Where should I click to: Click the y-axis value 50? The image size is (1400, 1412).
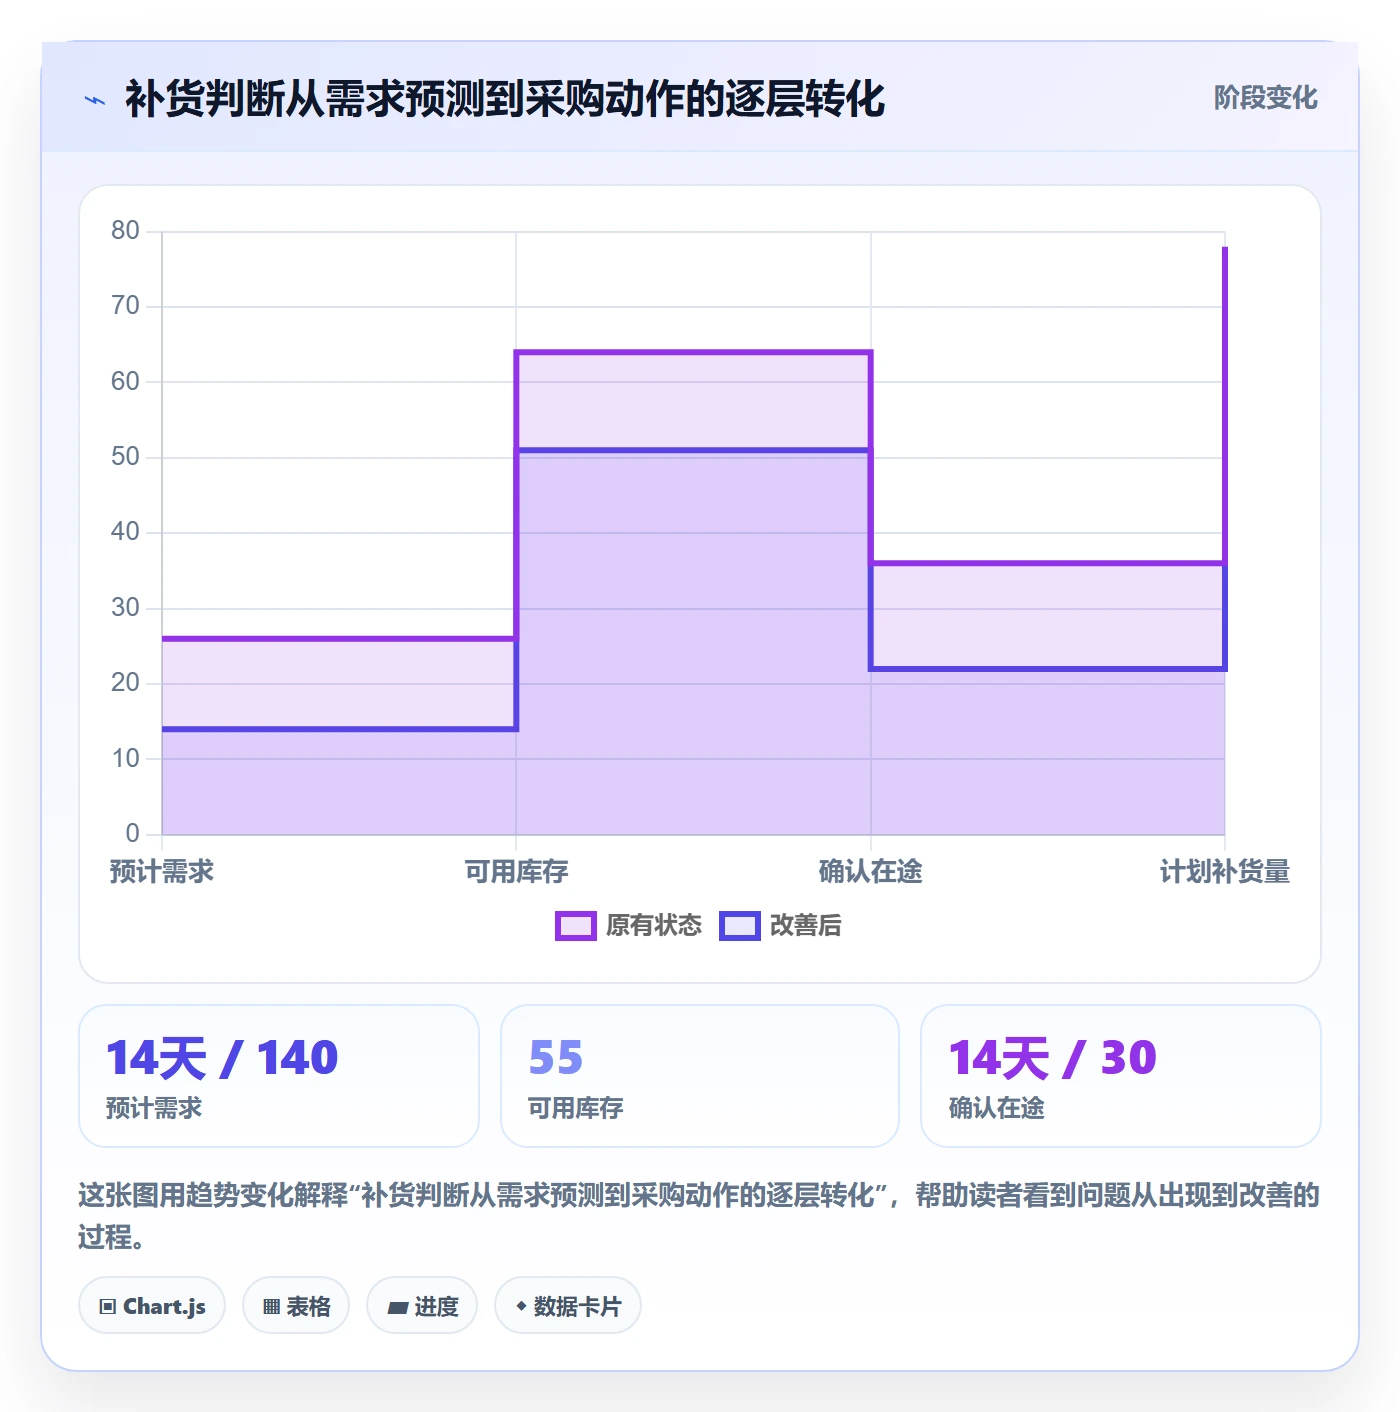(x=125, y=457)
